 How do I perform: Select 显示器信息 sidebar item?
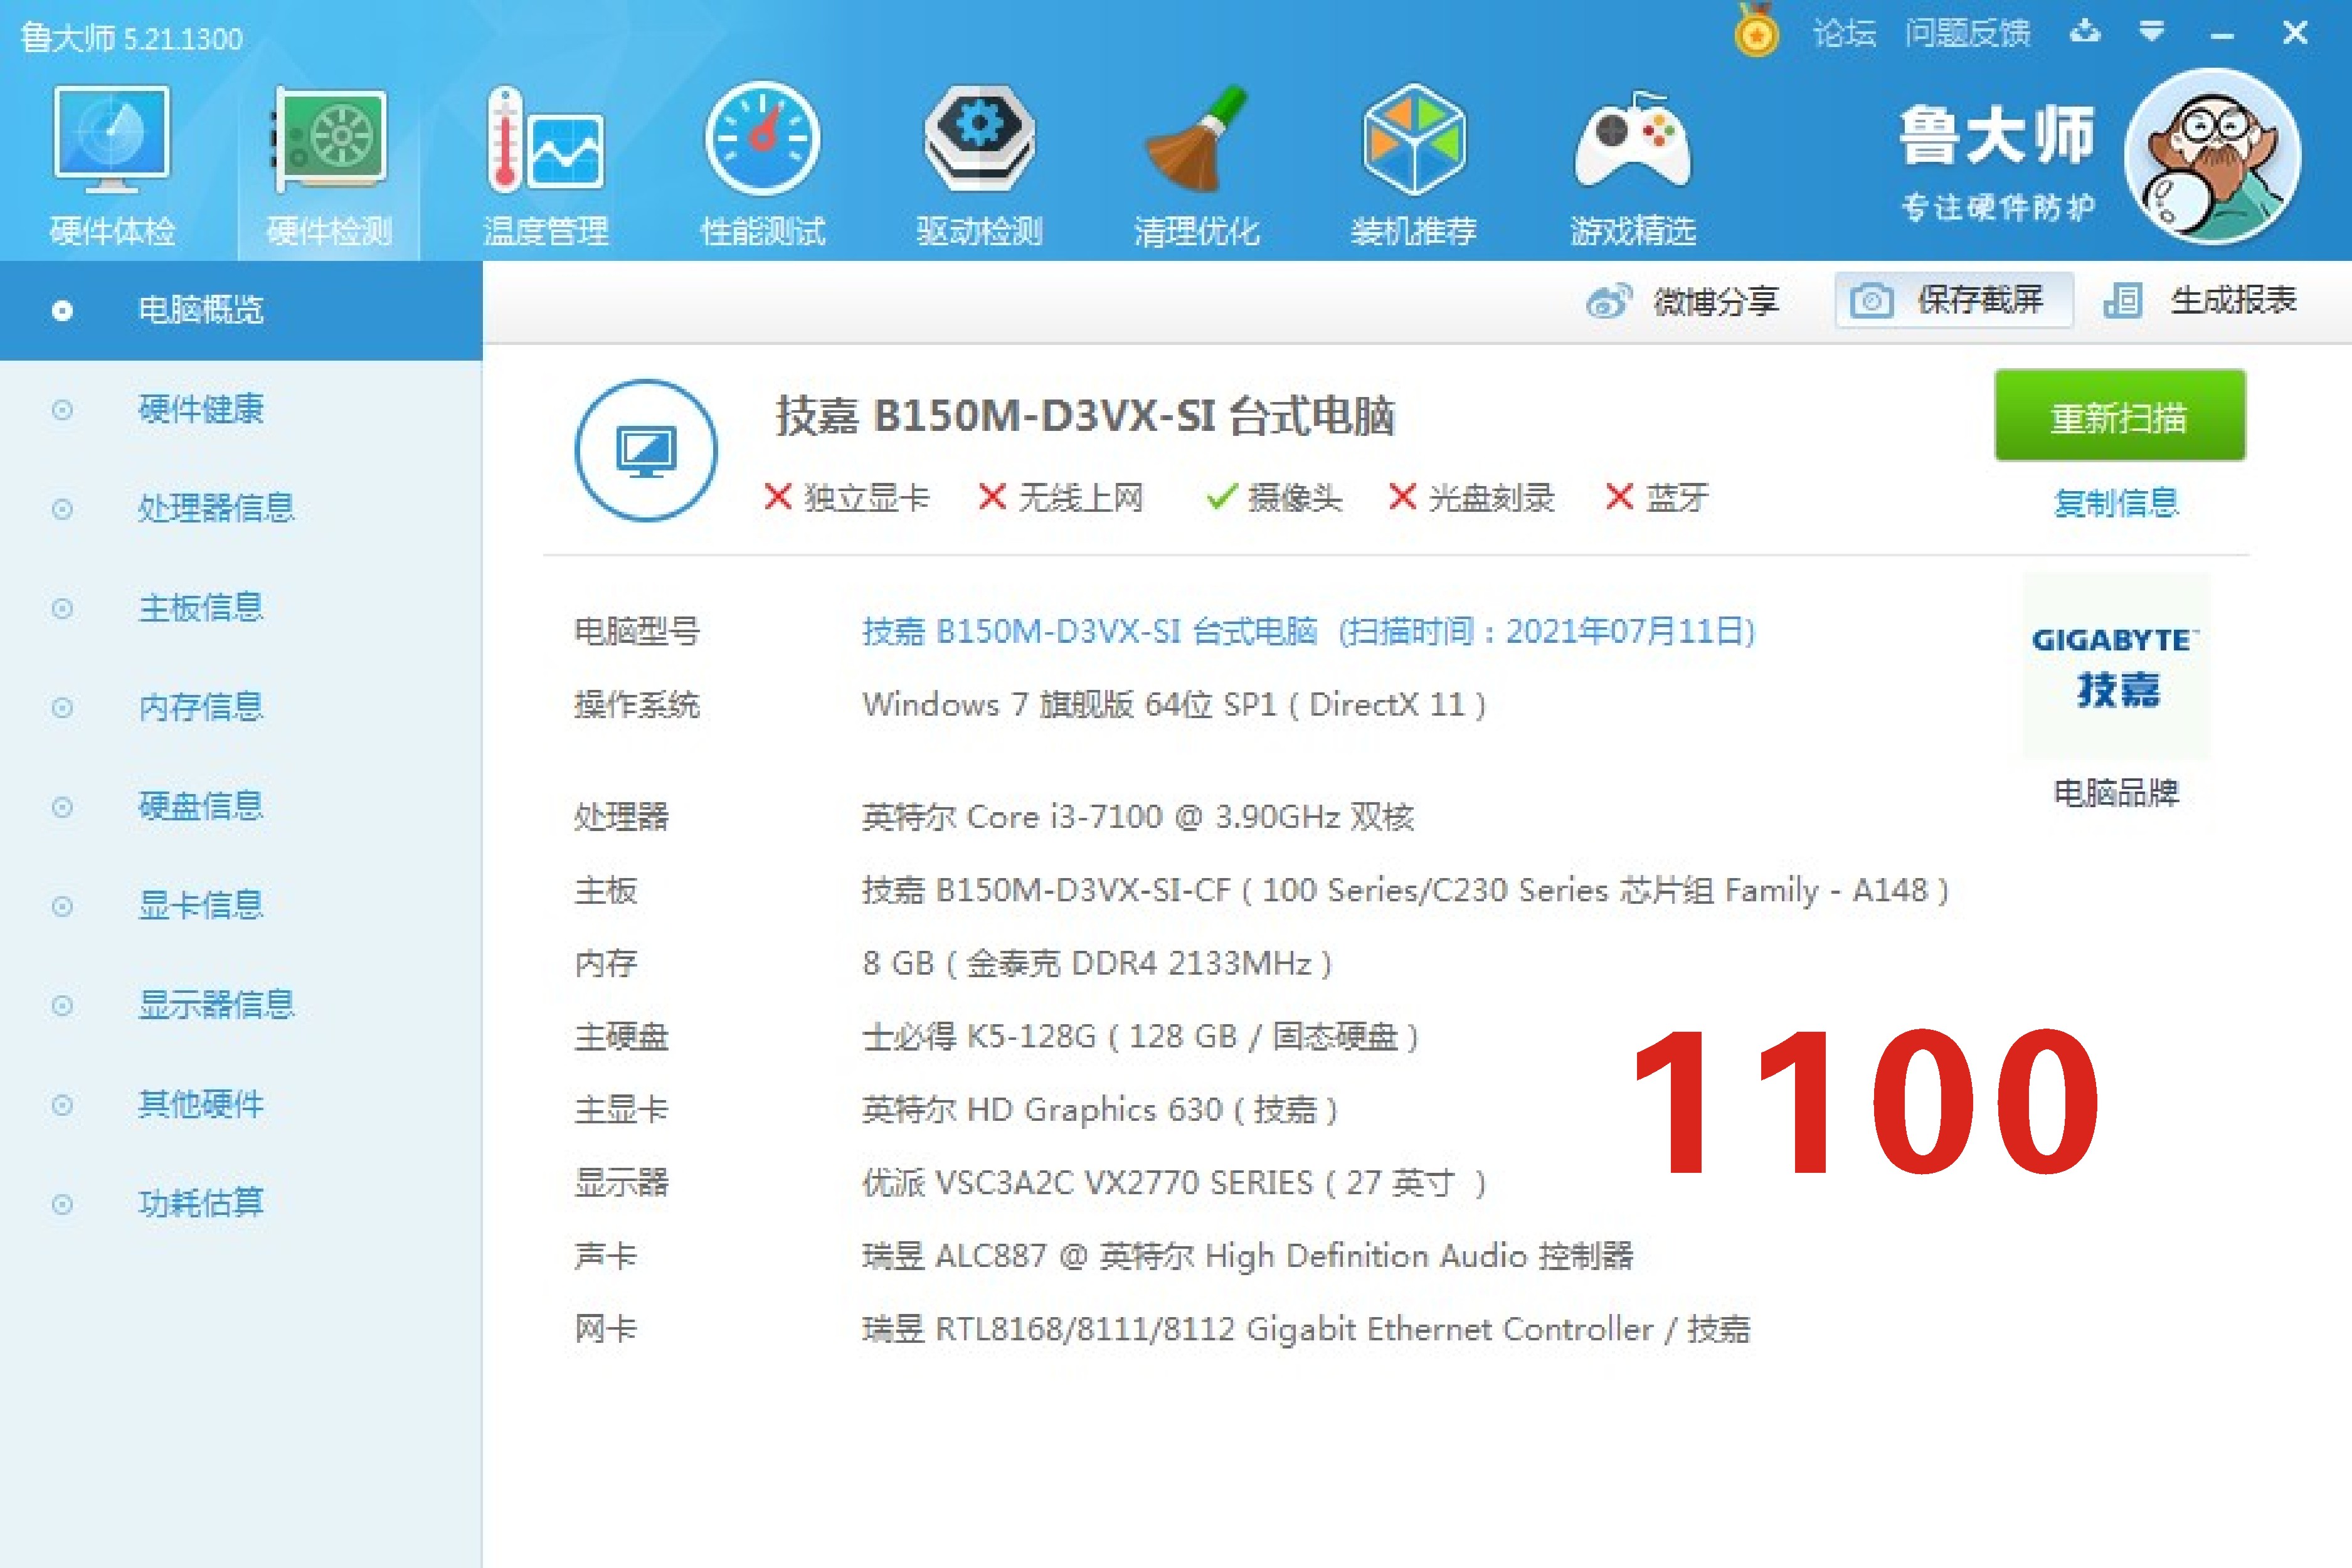tap(241, 1004)
